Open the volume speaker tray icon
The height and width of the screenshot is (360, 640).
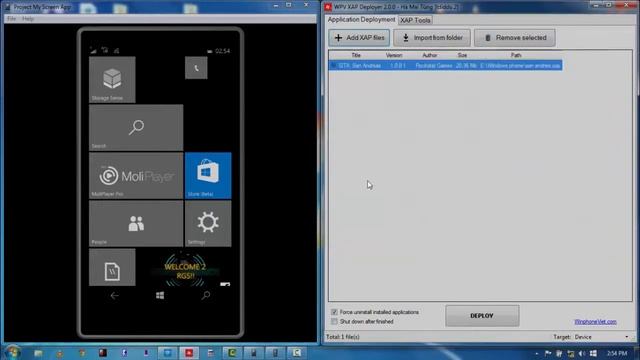coord(582,353)
